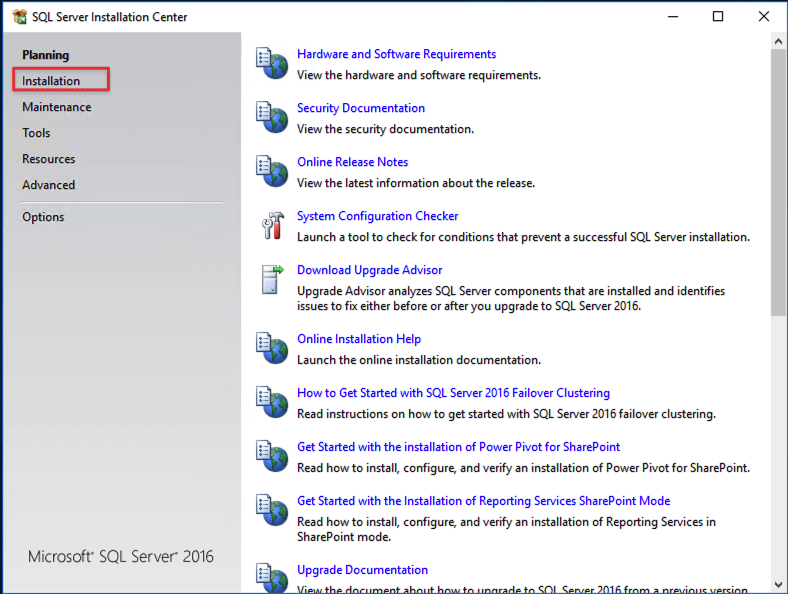Click the SQL Server title bar icon
The image size is (788, 594).
point(19,17)
